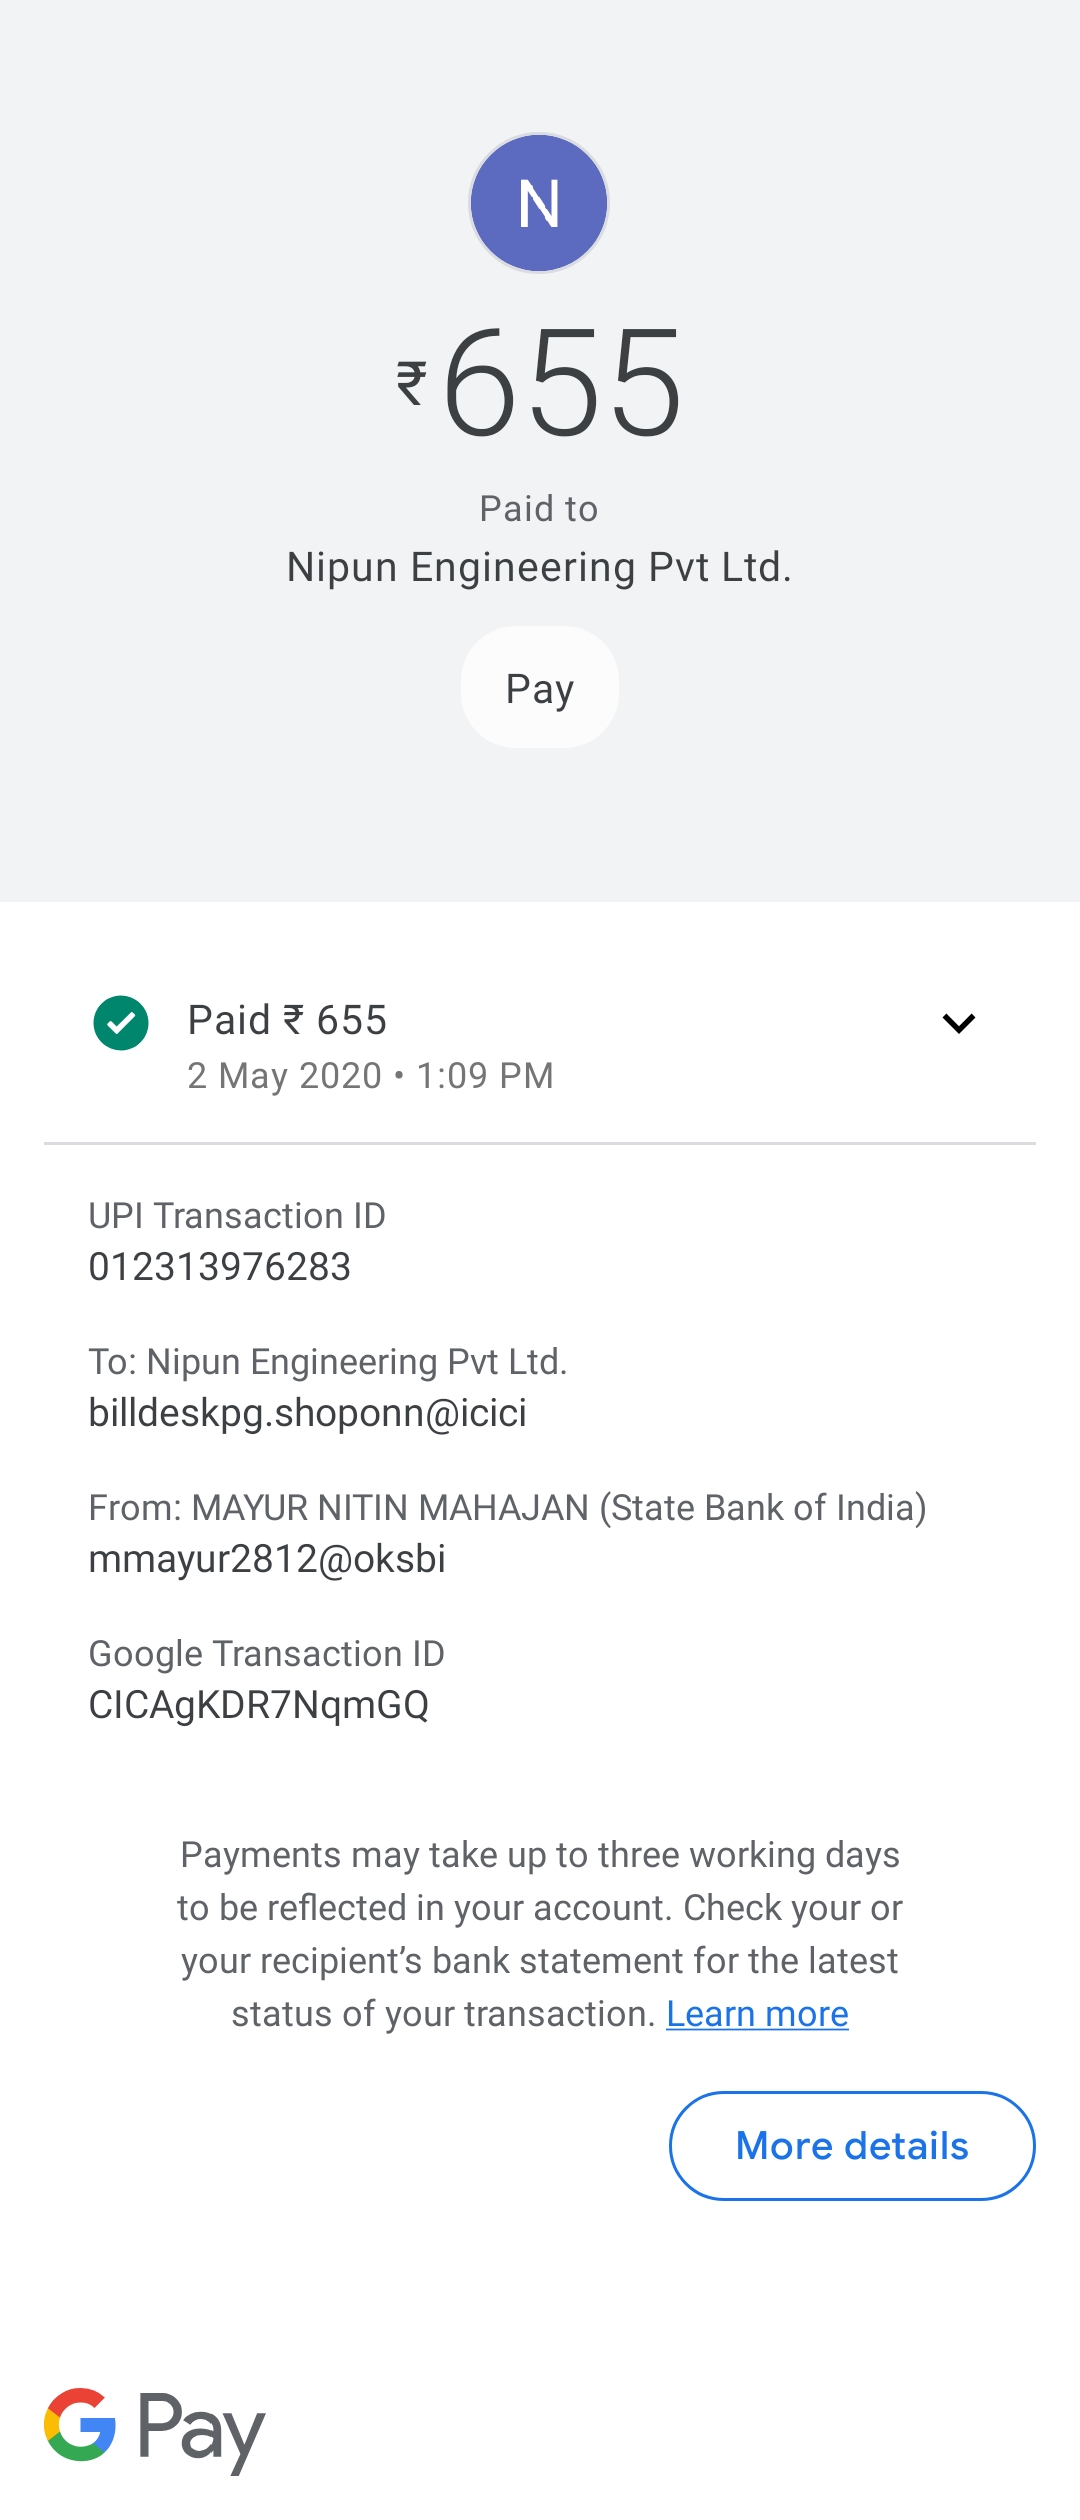Click the Paid to label
This screenshot has width=1080, height=2520.
(539, 509)
